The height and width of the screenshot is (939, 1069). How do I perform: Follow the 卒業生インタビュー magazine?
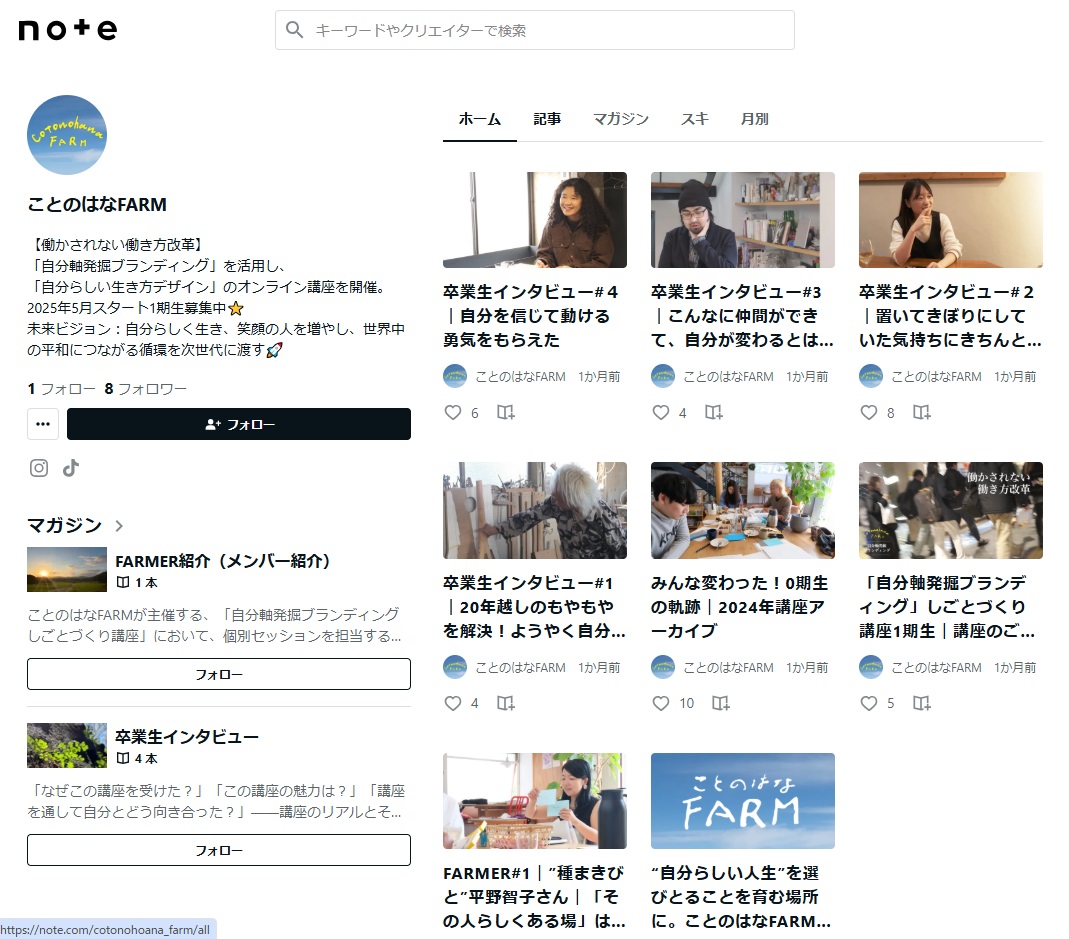[x=219, y=850]
